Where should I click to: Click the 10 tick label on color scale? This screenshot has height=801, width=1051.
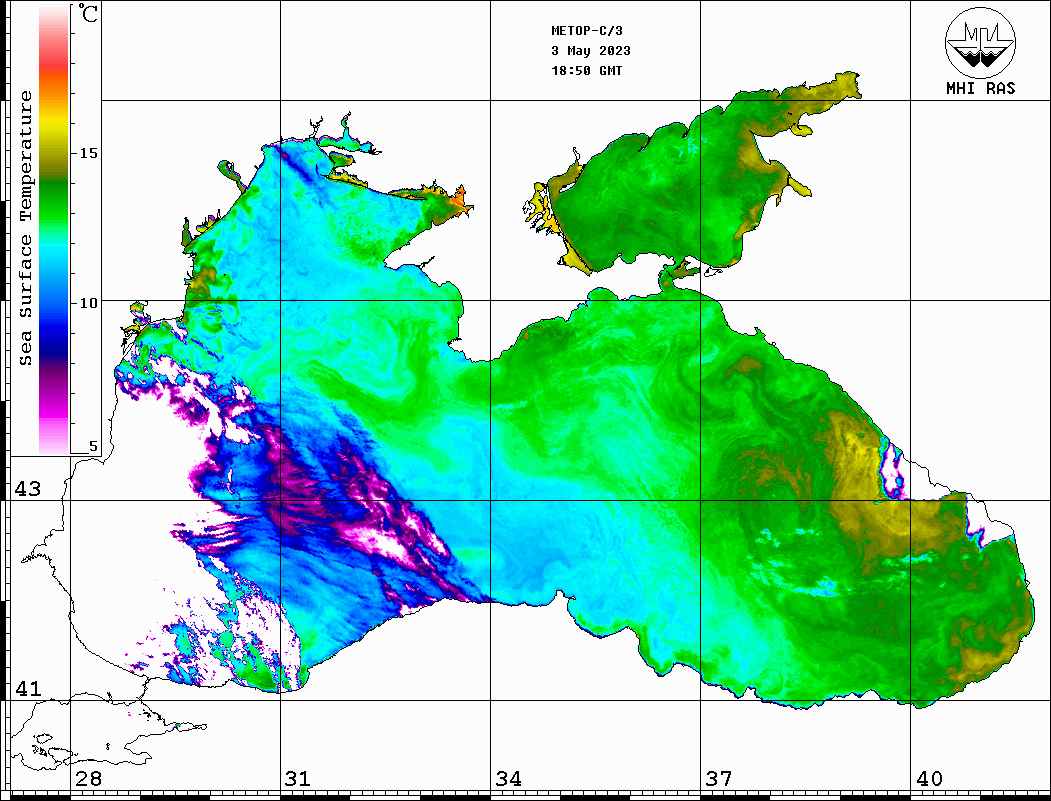(x=88, y=303)
